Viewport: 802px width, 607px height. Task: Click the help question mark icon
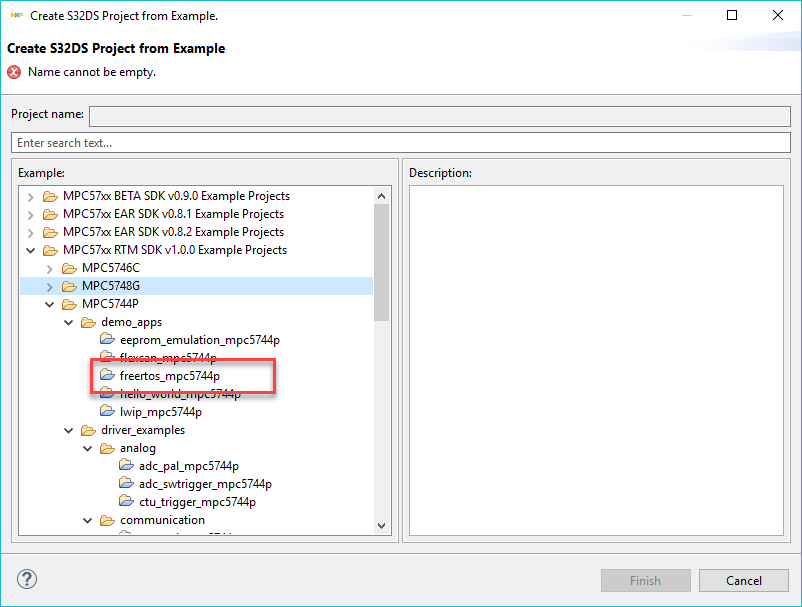click(27, 579)
